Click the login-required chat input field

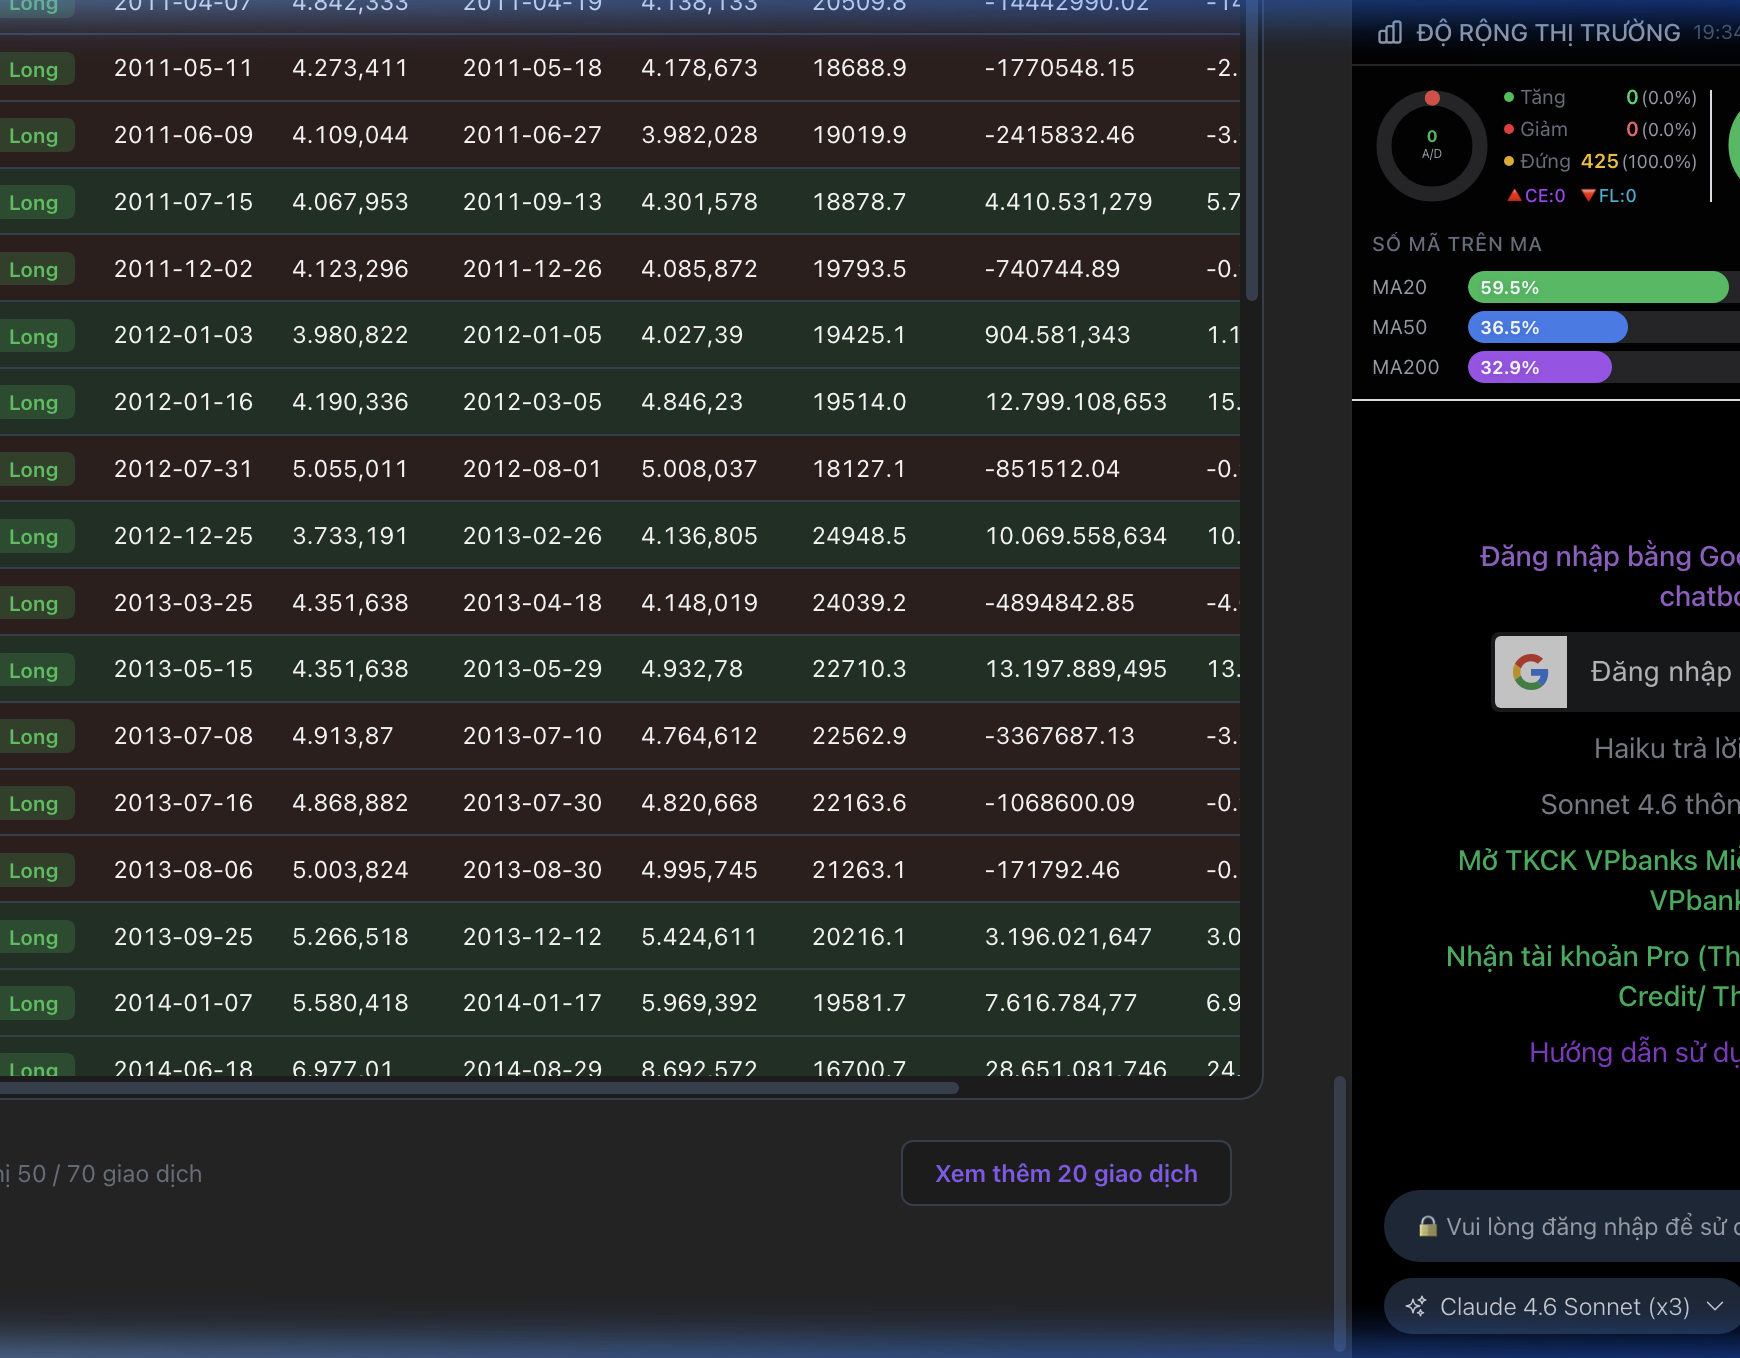coord(1562,1226)
